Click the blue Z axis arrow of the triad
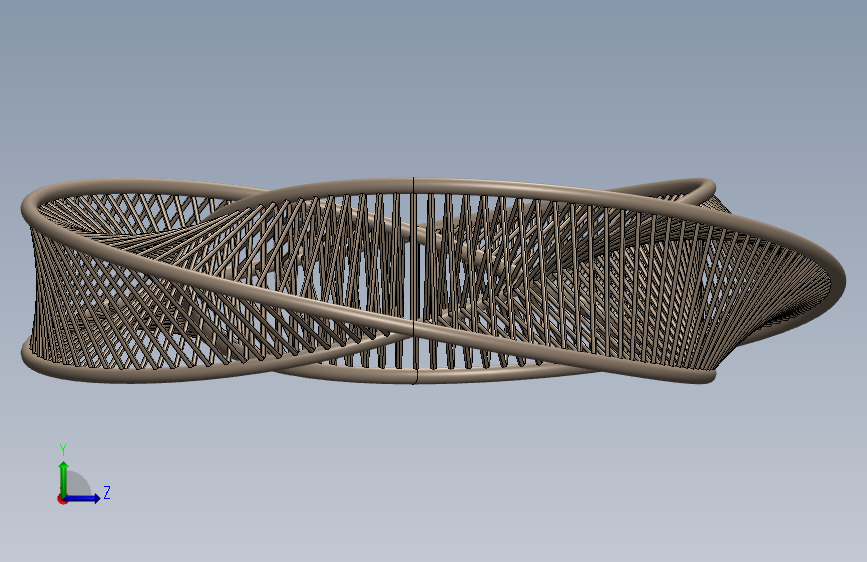Viewport: 867px width, 562px height. (x=83, y=498)
